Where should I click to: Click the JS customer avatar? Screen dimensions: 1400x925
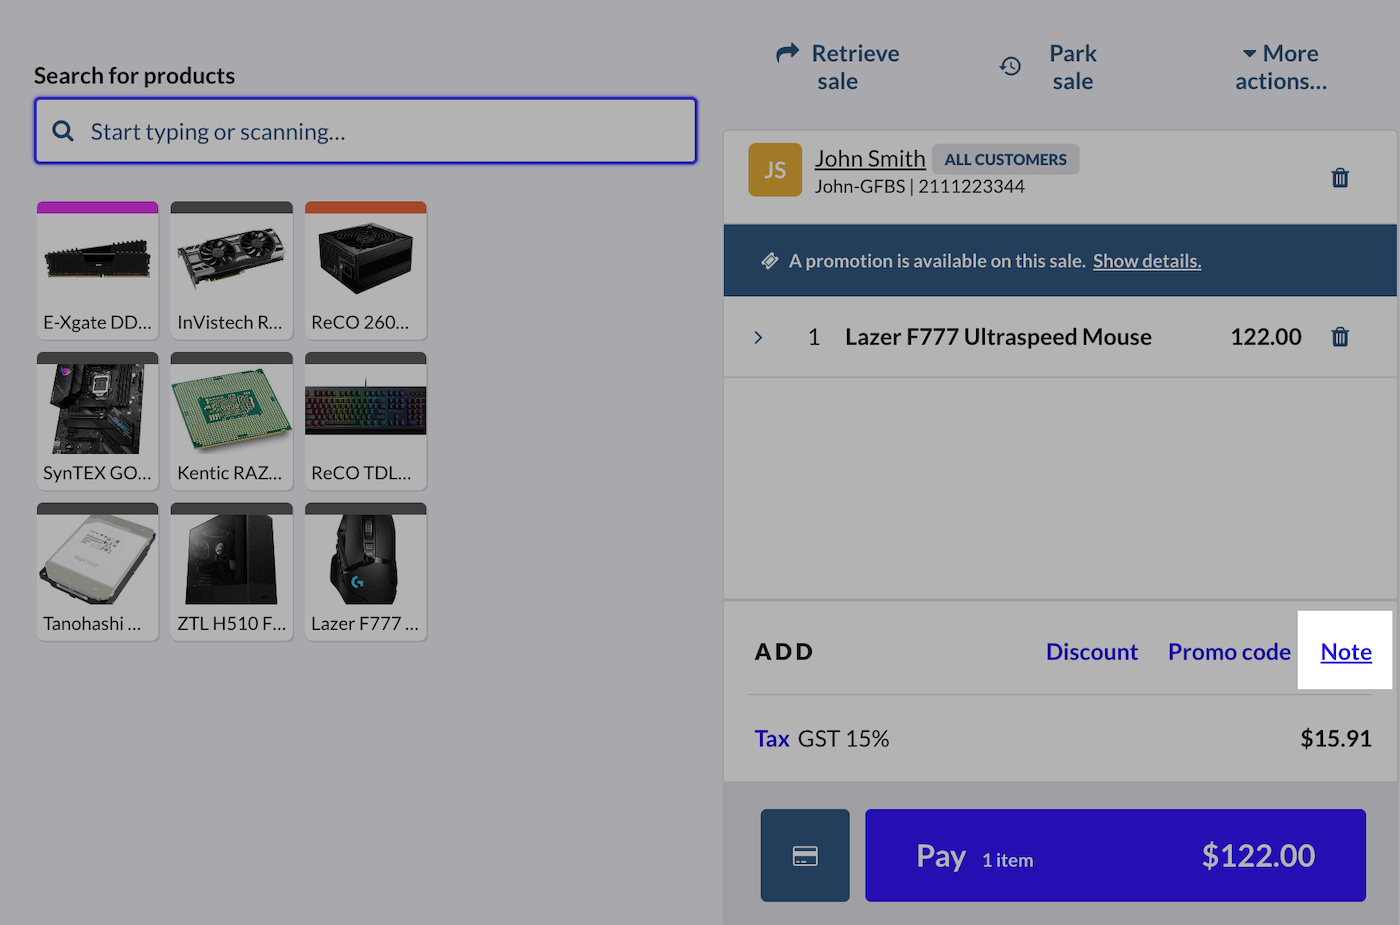tap(775, 170)
